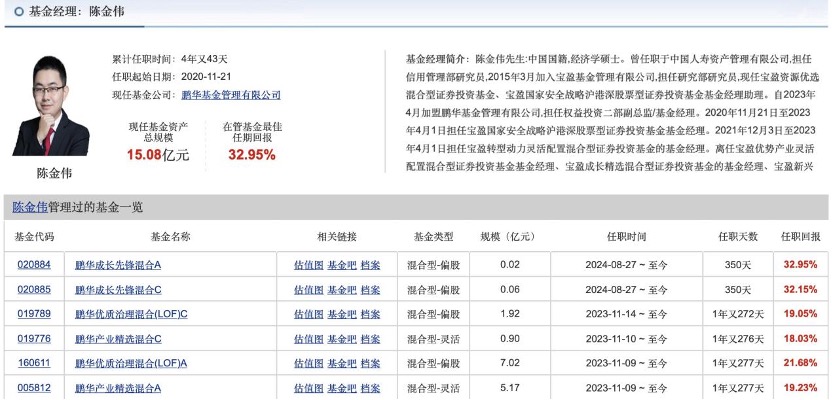Image resolution: width=832 pixels, height=400 pixels.
Task: Go to 鹏华产业精选混合C fund details
Action: (x=118, y=339)
